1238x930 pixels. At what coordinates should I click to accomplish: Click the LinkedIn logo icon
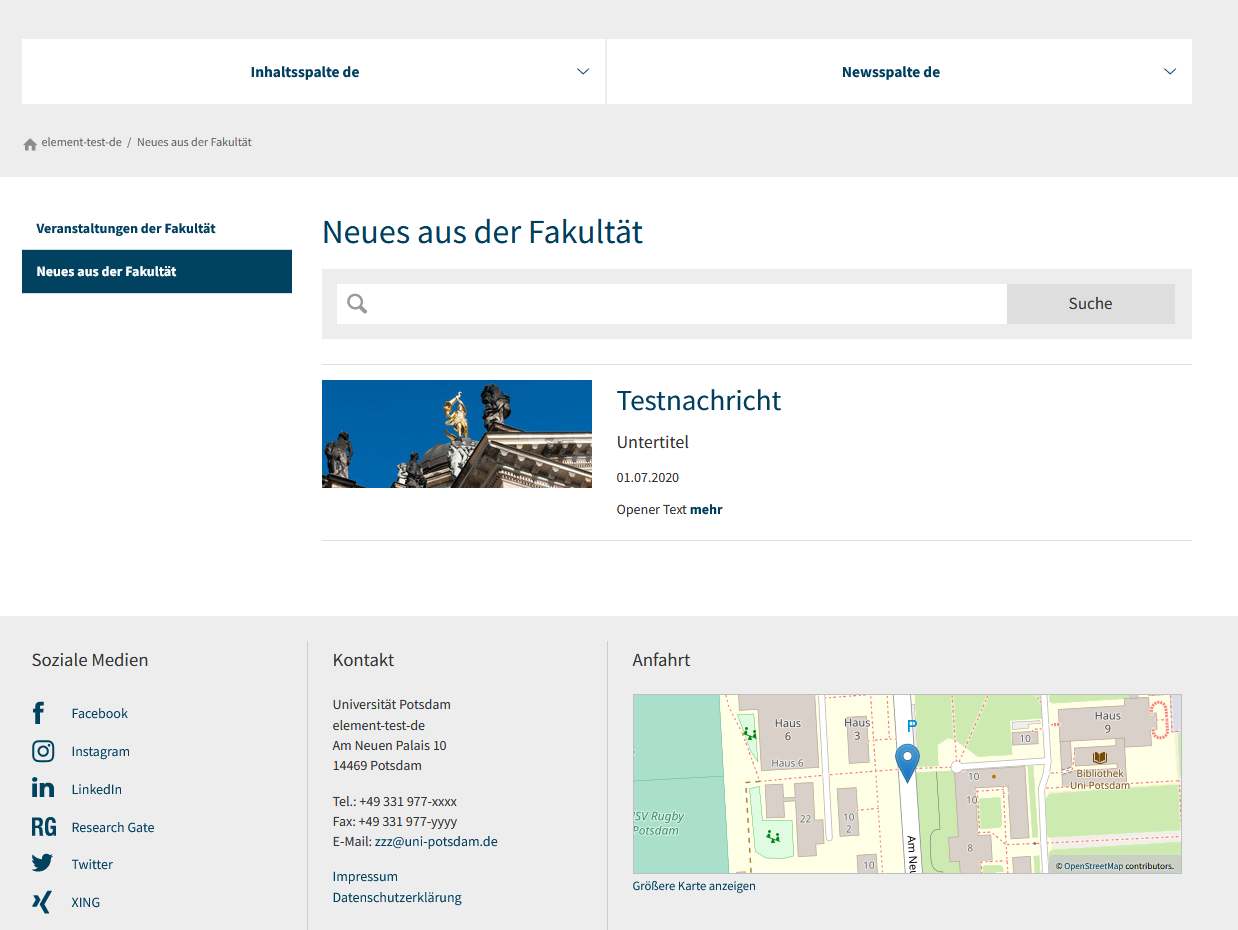42,789
